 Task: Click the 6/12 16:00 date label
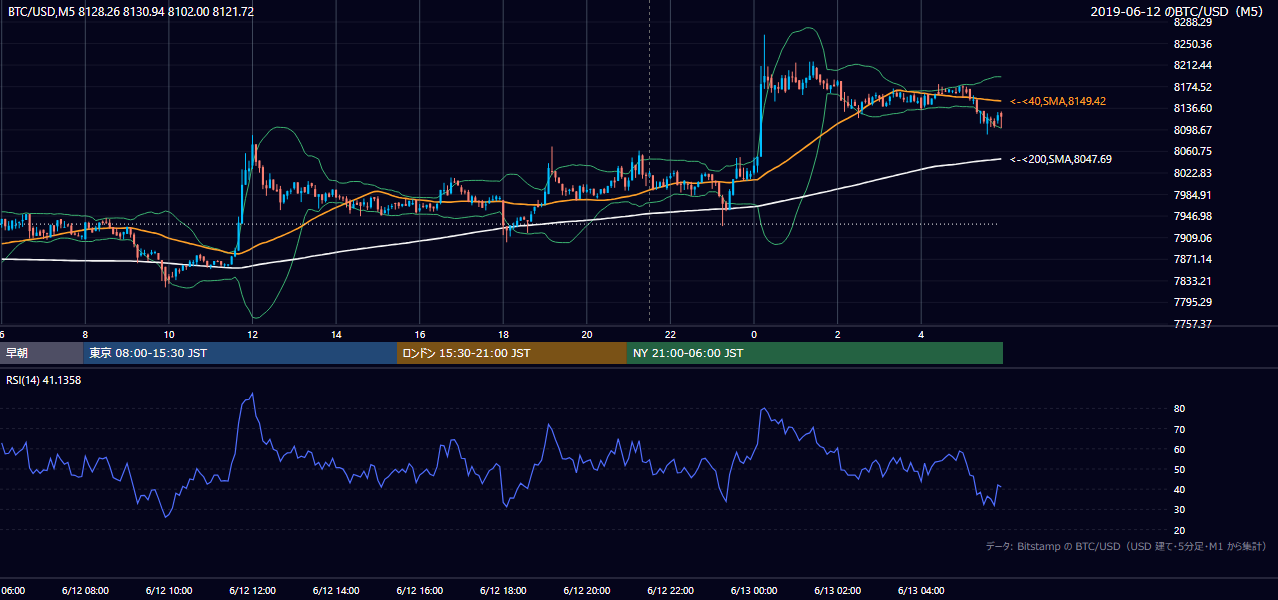419,590
